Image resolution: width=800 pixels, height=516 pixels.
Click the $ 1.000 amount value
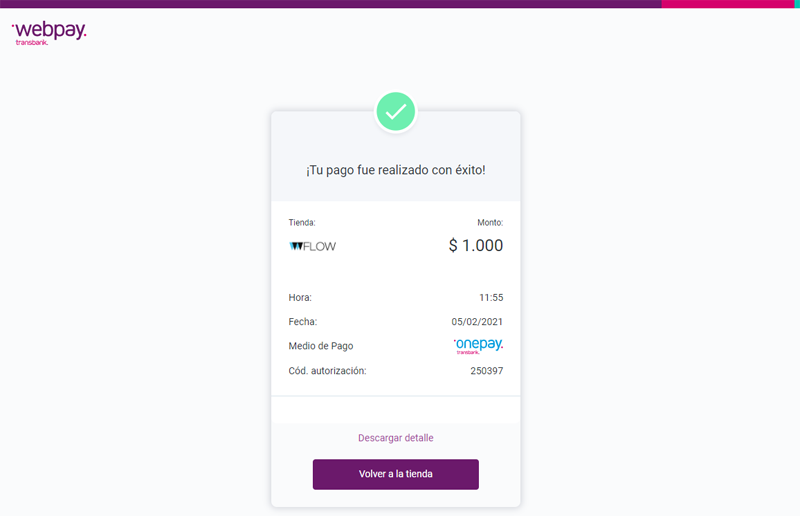point(476,245)
